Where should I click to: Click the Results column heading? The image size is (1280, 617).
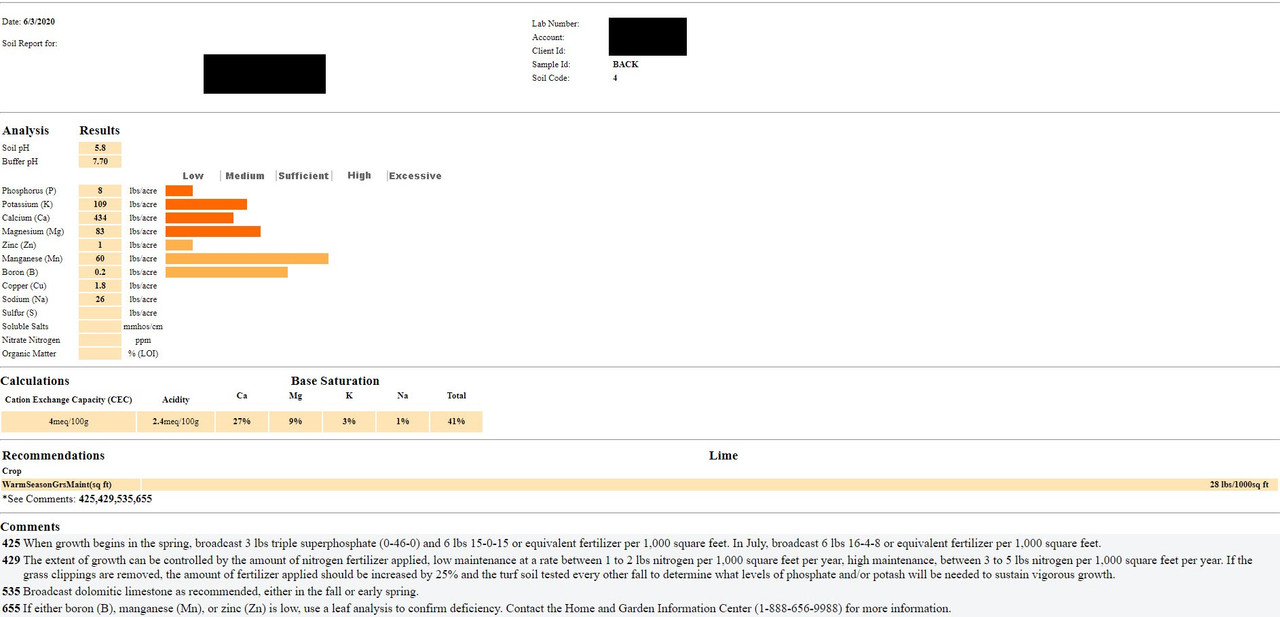(x=100, y=131)
